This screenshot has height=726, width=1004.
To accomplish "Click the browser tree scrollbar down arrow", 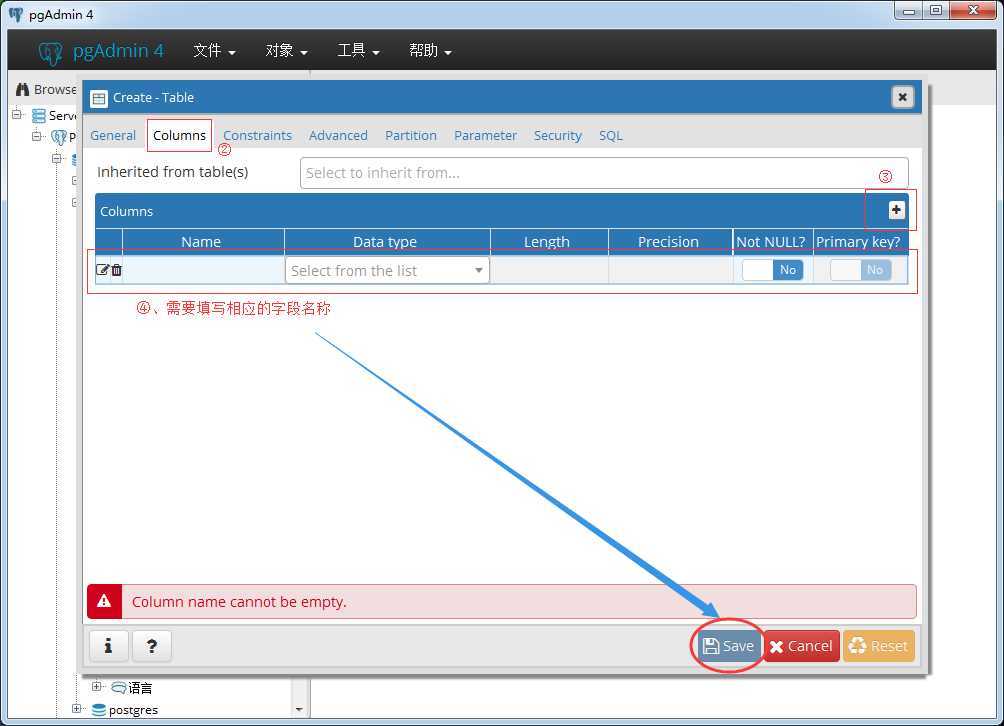I will [299, 709].
